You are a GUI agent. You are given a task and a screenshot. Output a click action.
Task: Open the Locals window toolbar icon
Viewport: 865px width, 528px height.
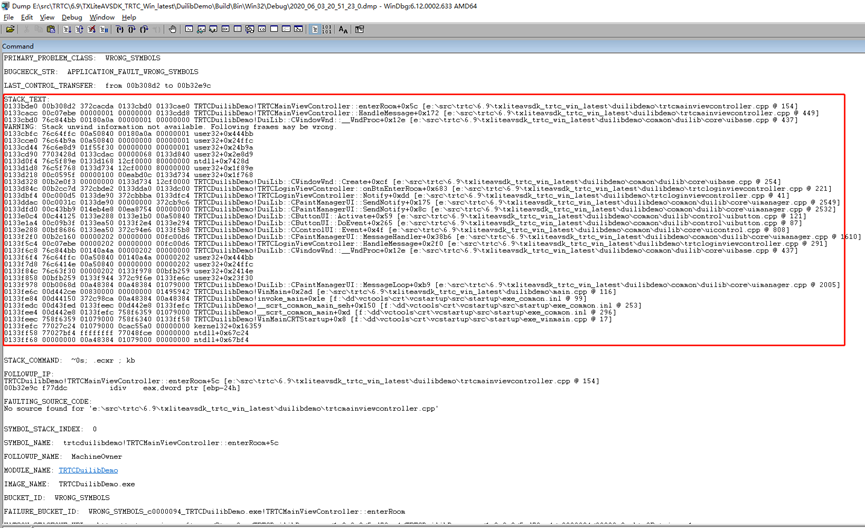pos(213,29)
